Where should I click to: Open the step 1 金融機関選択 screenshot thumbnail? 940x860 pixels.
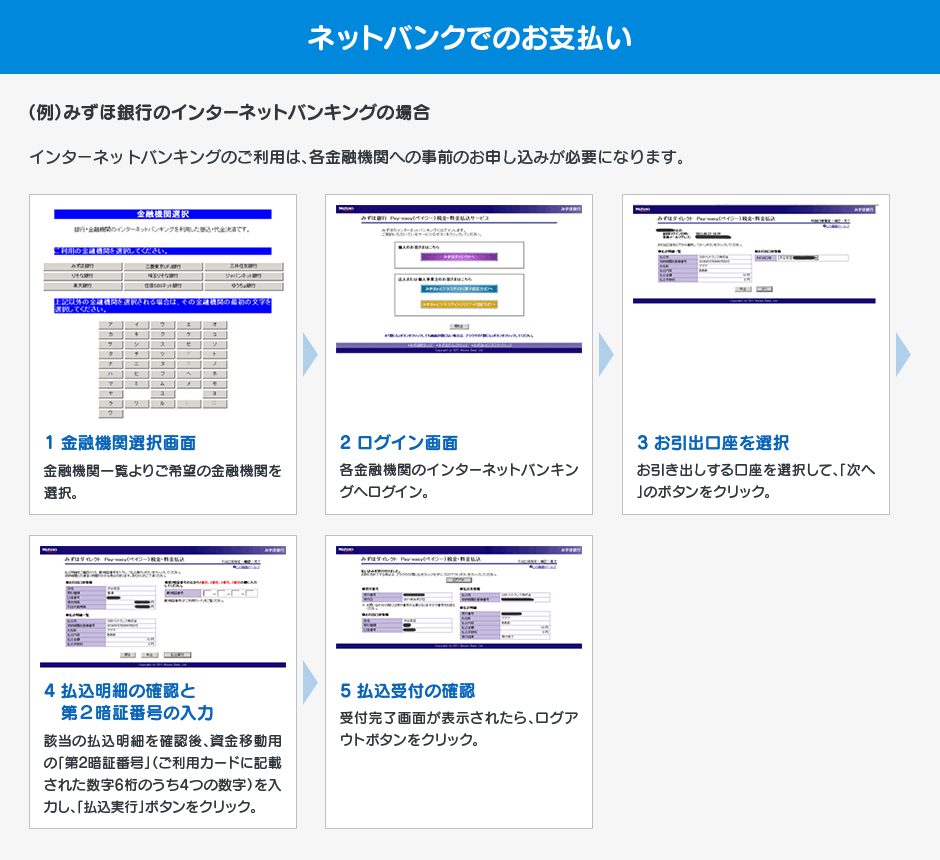tap(163, 311)
